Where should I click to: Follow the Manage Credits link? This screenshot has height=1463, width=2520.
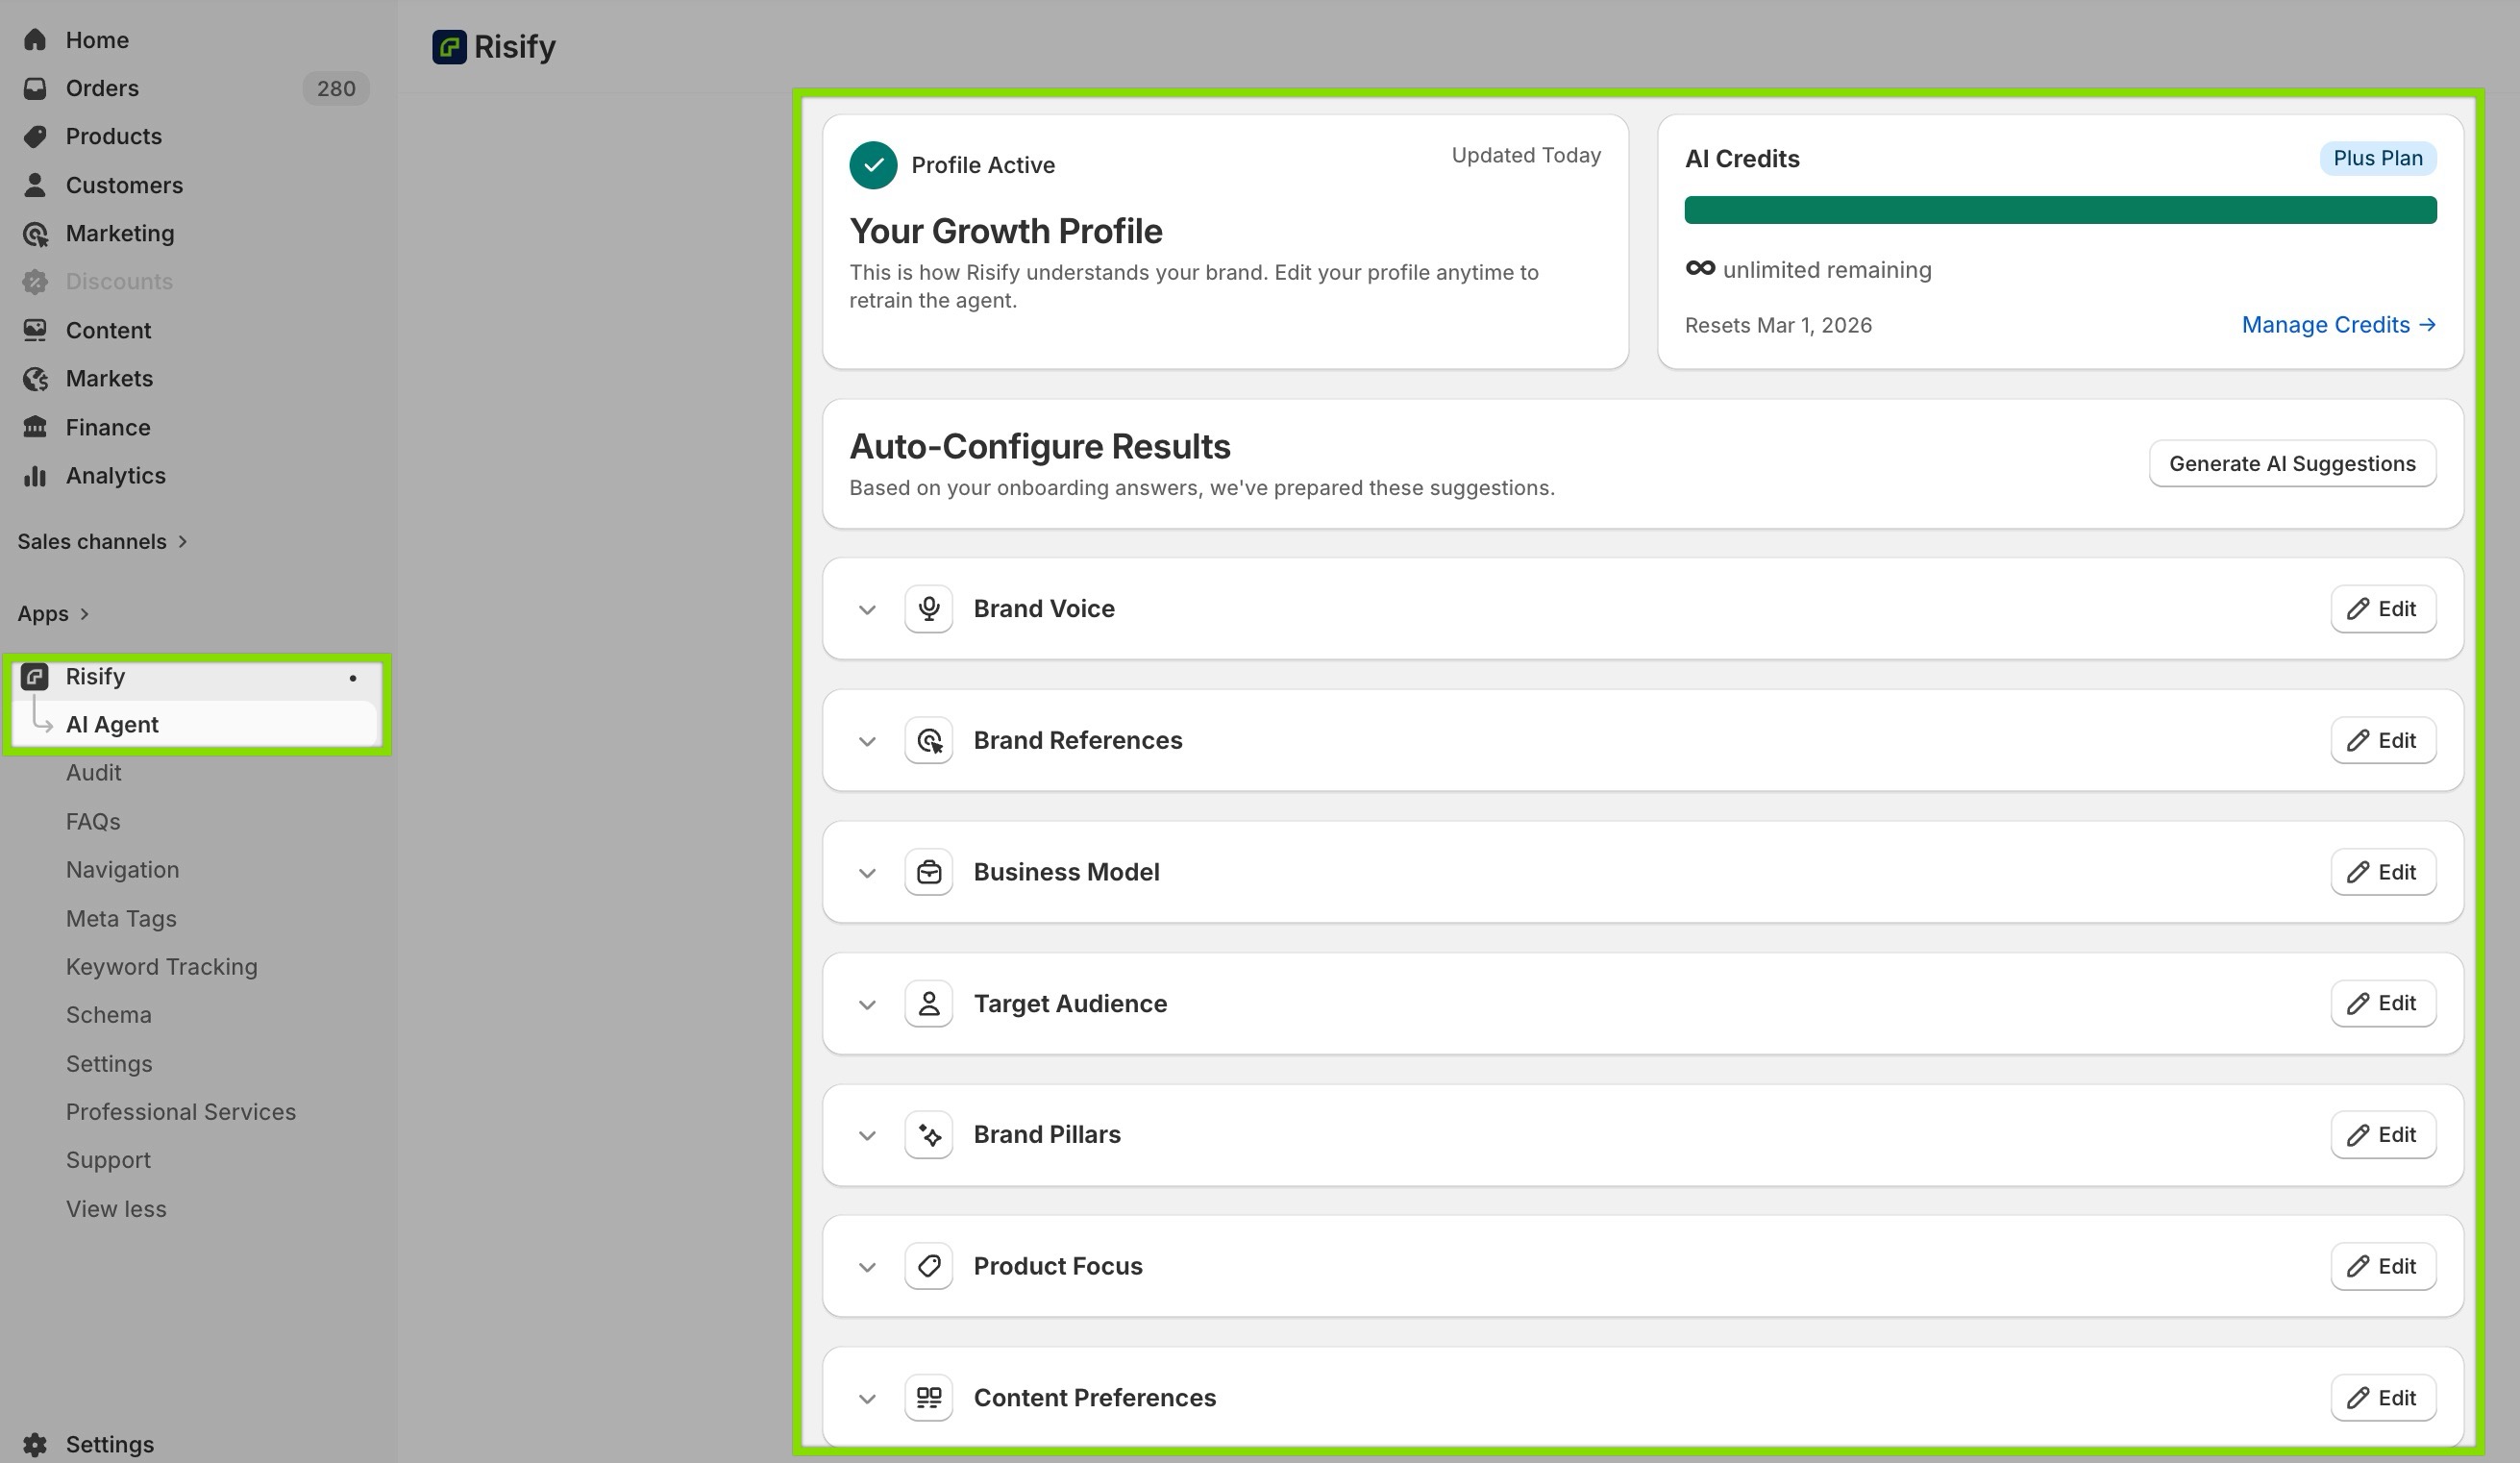tap(2338, 325)
